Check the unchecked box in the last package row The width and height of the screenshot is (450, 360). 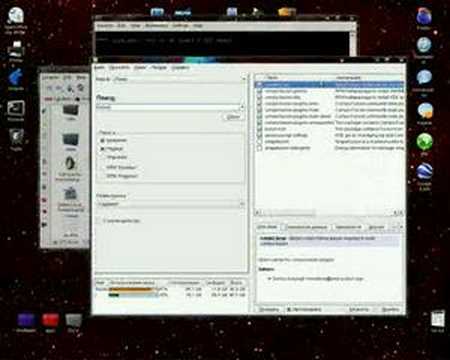tap(260, 148)
